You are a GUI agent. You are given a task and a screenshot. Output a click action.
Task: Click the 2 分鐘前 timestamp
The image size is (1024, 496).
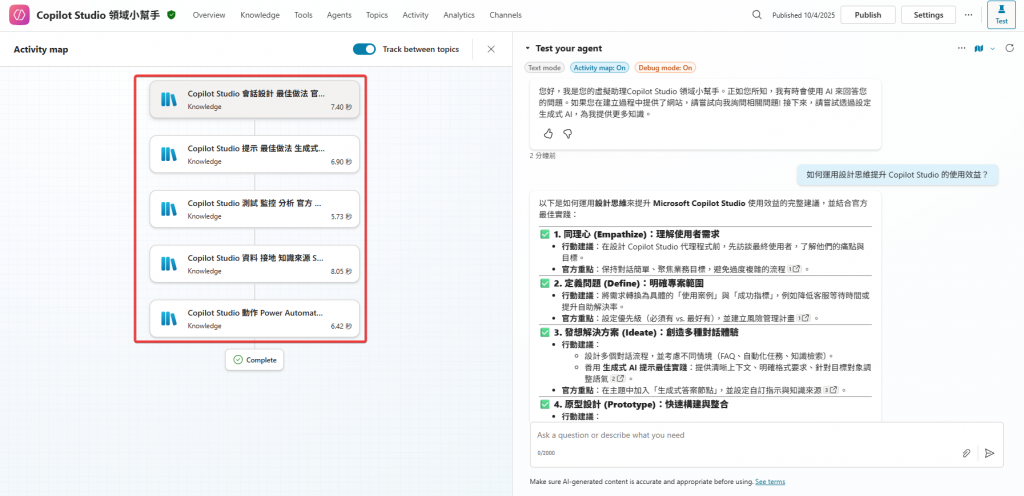click(x=543, y=156)
